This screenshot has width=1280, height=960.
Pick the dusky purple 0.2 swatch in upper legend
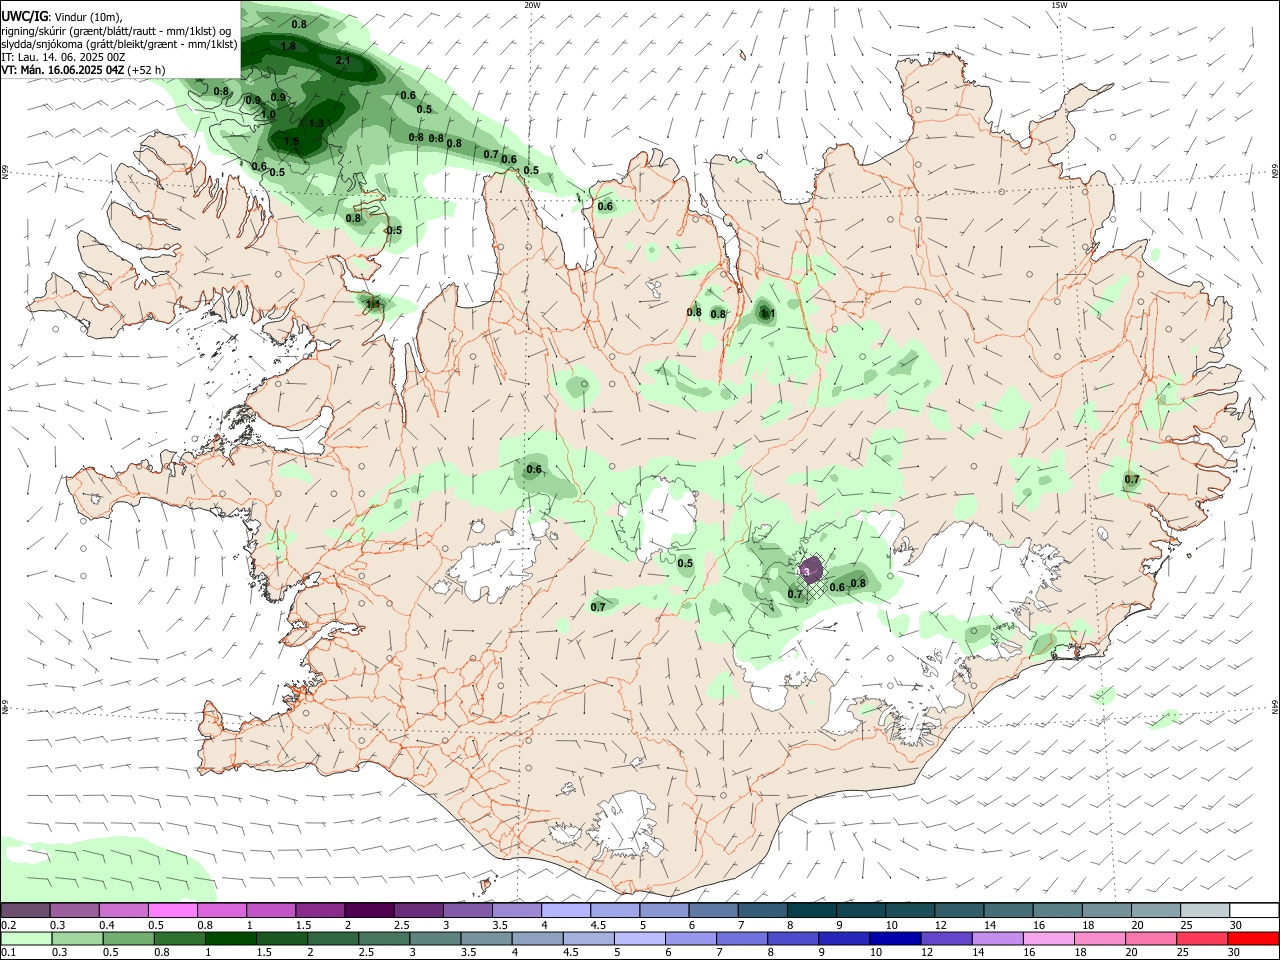tap(26, 910)
